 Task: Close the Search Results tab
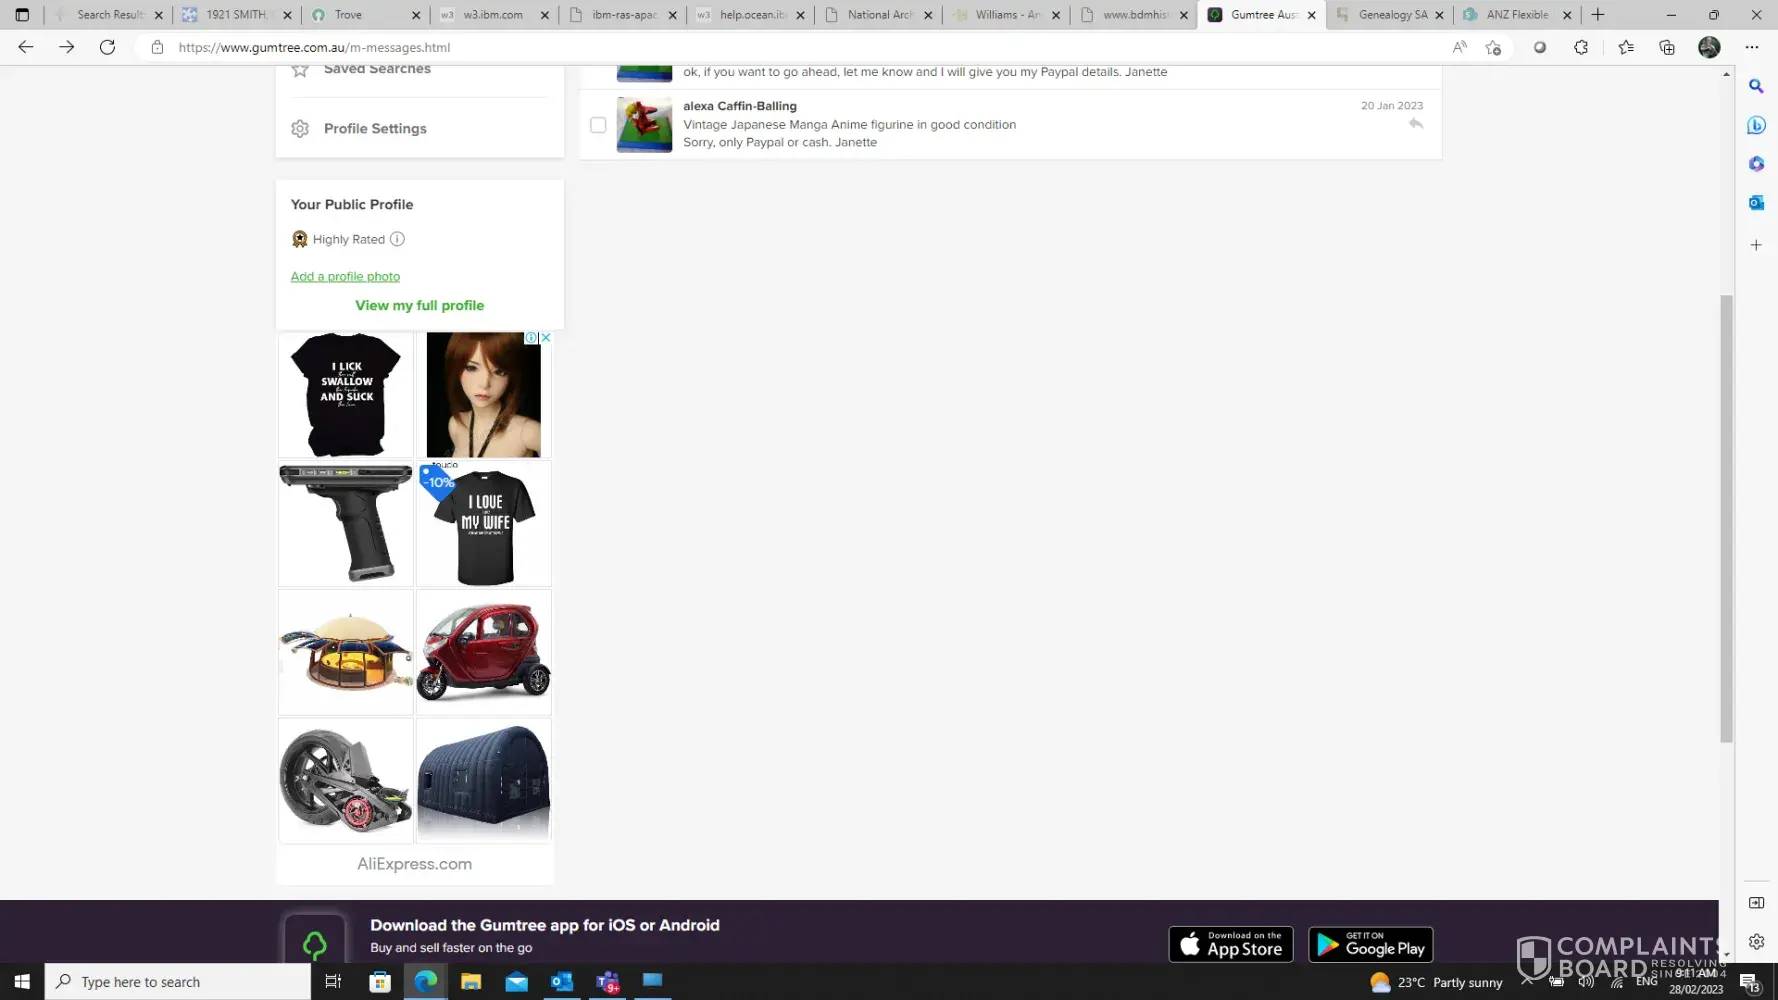coord(158,15)
